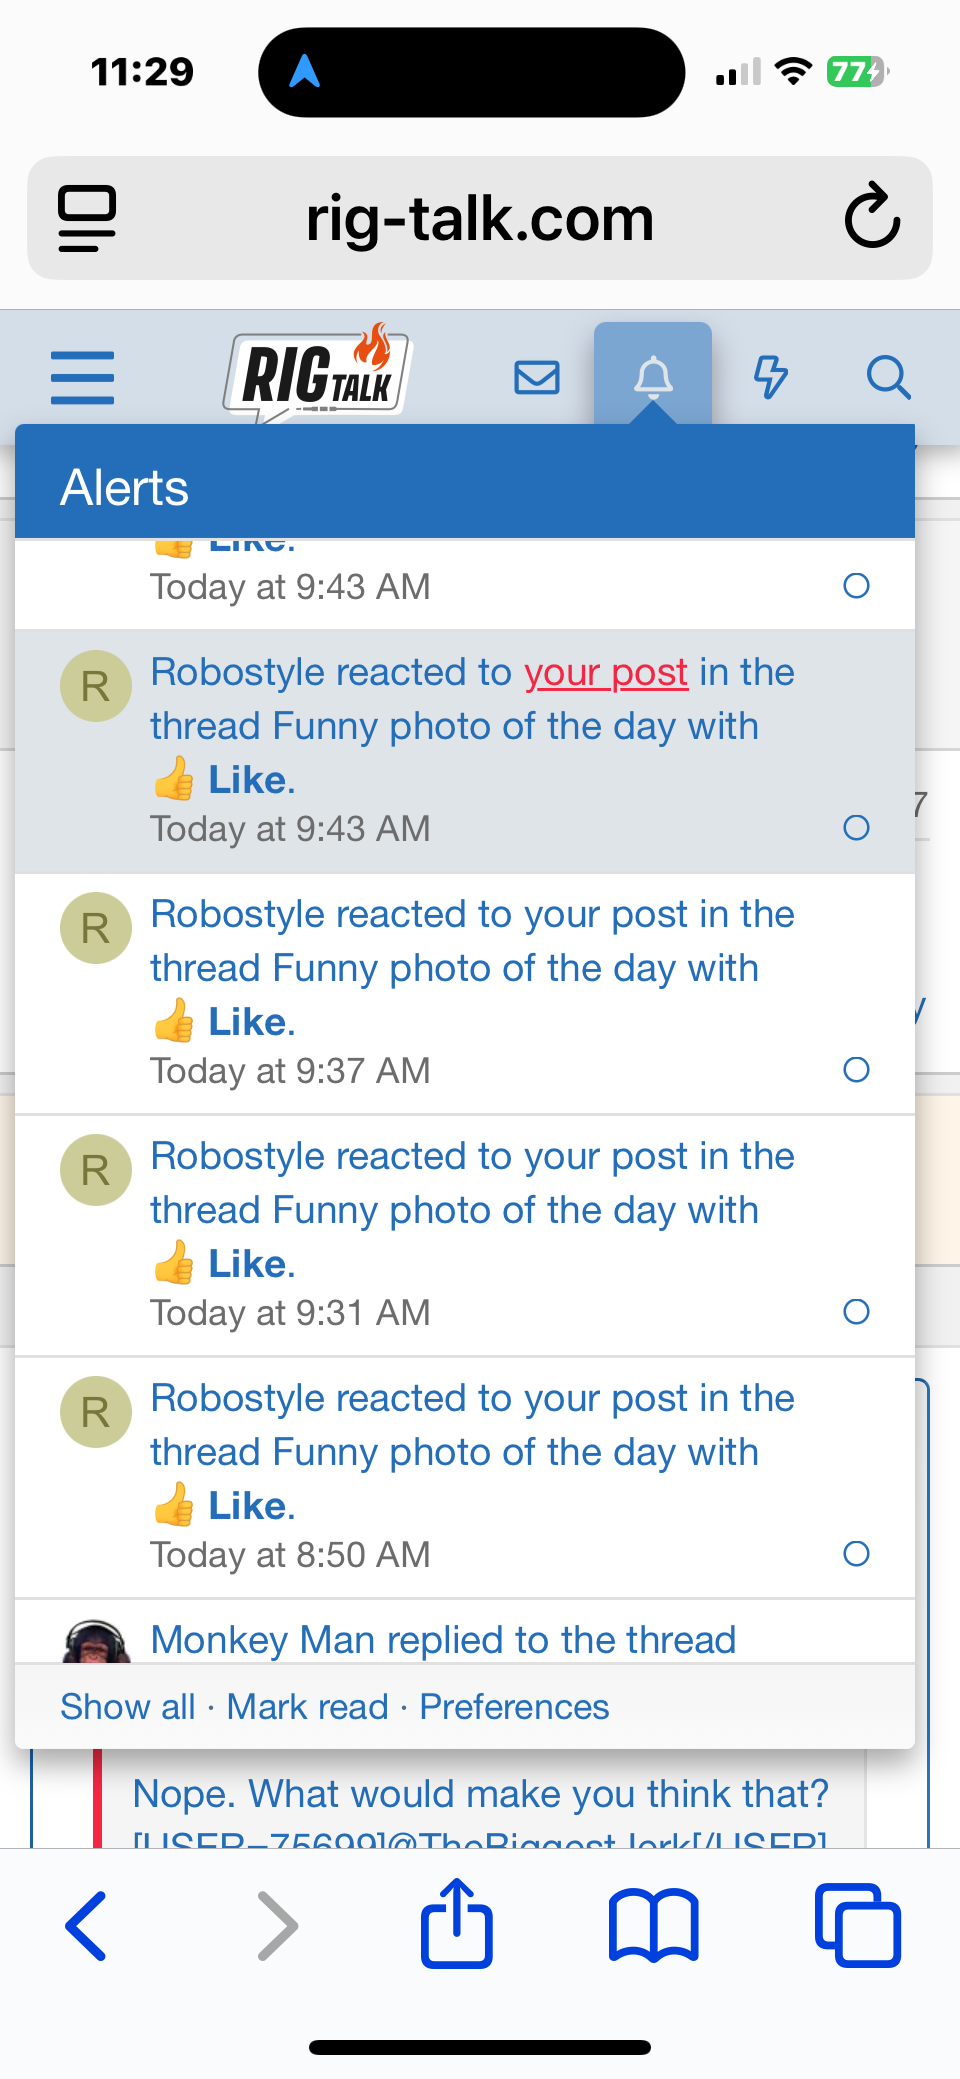Open Safari bookmarks book icon
Screen dimensions: 960x2079
point(653,1925)
